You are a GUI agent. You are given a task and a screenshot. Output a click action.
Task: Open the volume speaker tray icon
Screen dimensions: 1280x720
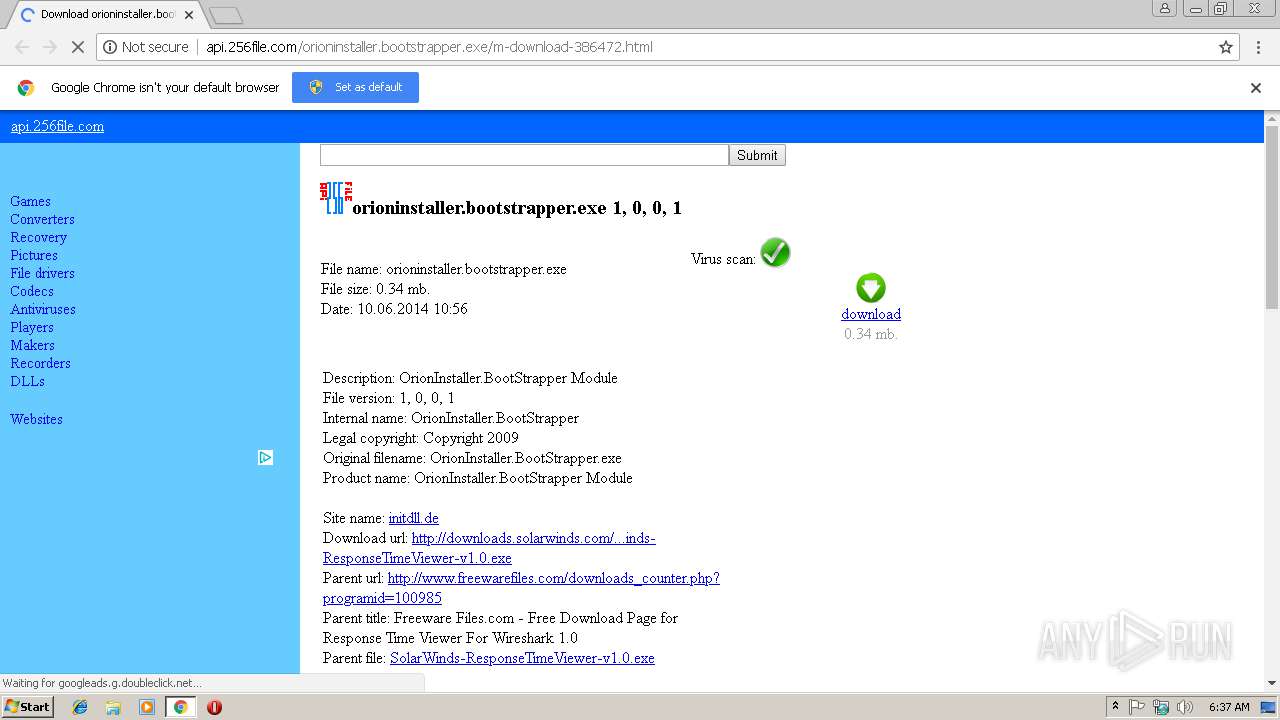point(1185,707)
